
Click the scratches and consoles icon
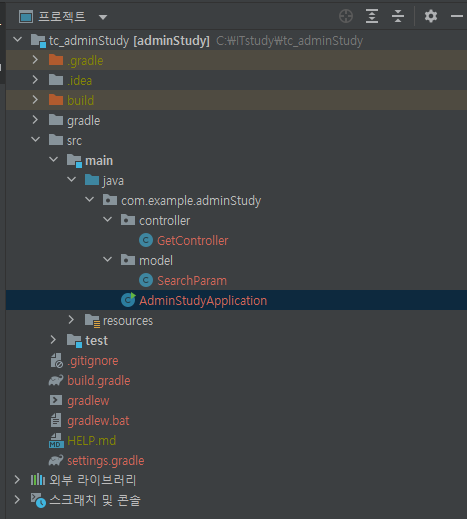(38, 500)
